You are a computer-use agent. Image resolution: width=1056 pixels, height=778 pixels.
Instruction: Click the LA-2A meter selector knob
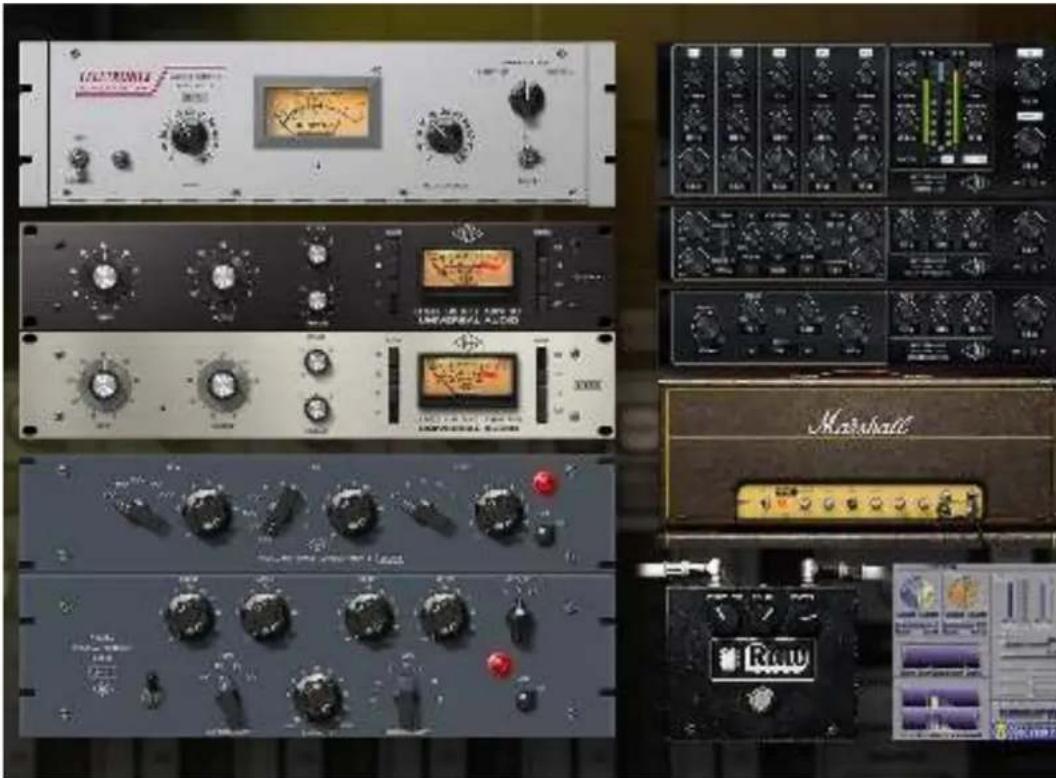coord(527,98)
